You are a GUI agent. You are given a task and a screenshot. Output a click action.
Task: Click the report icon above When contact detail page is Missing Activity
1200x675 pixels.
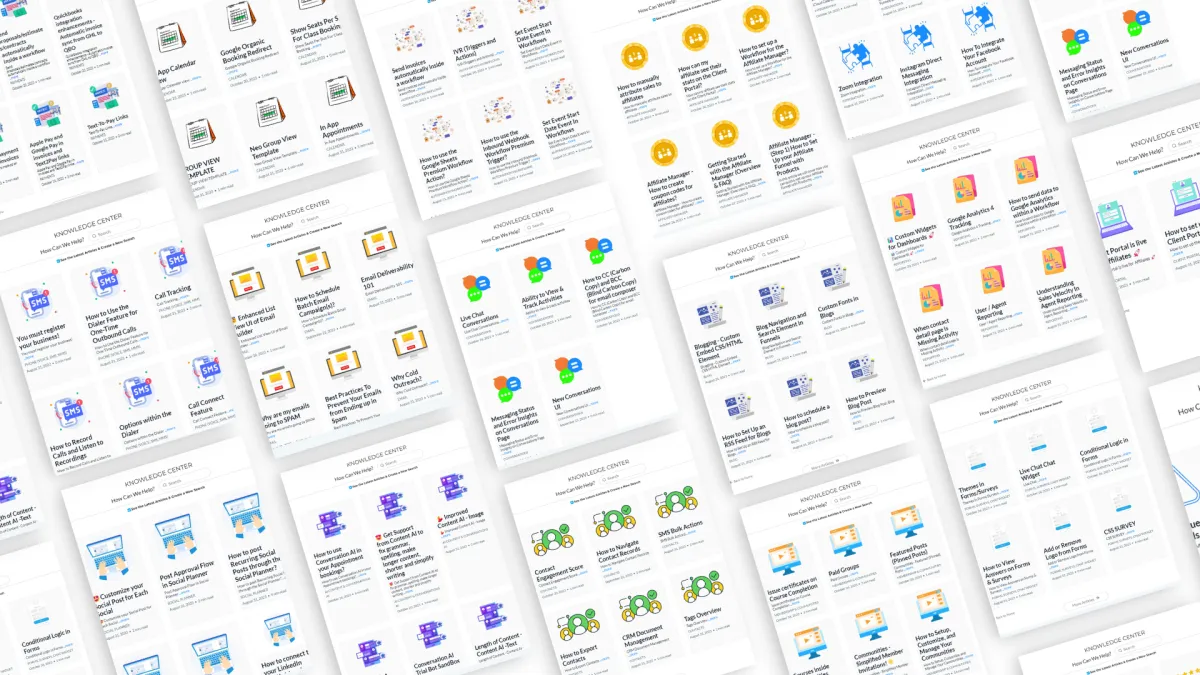point(932,300)
